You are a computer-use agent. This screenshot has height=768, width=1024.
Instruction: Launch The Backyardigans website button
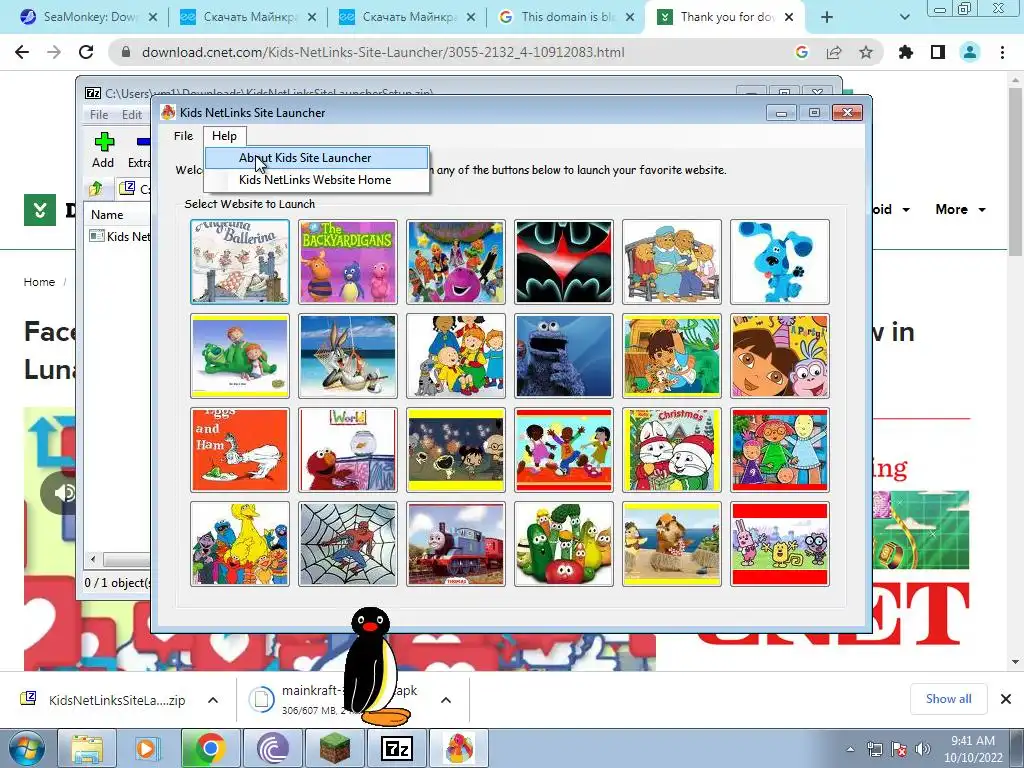coord(347,262)
